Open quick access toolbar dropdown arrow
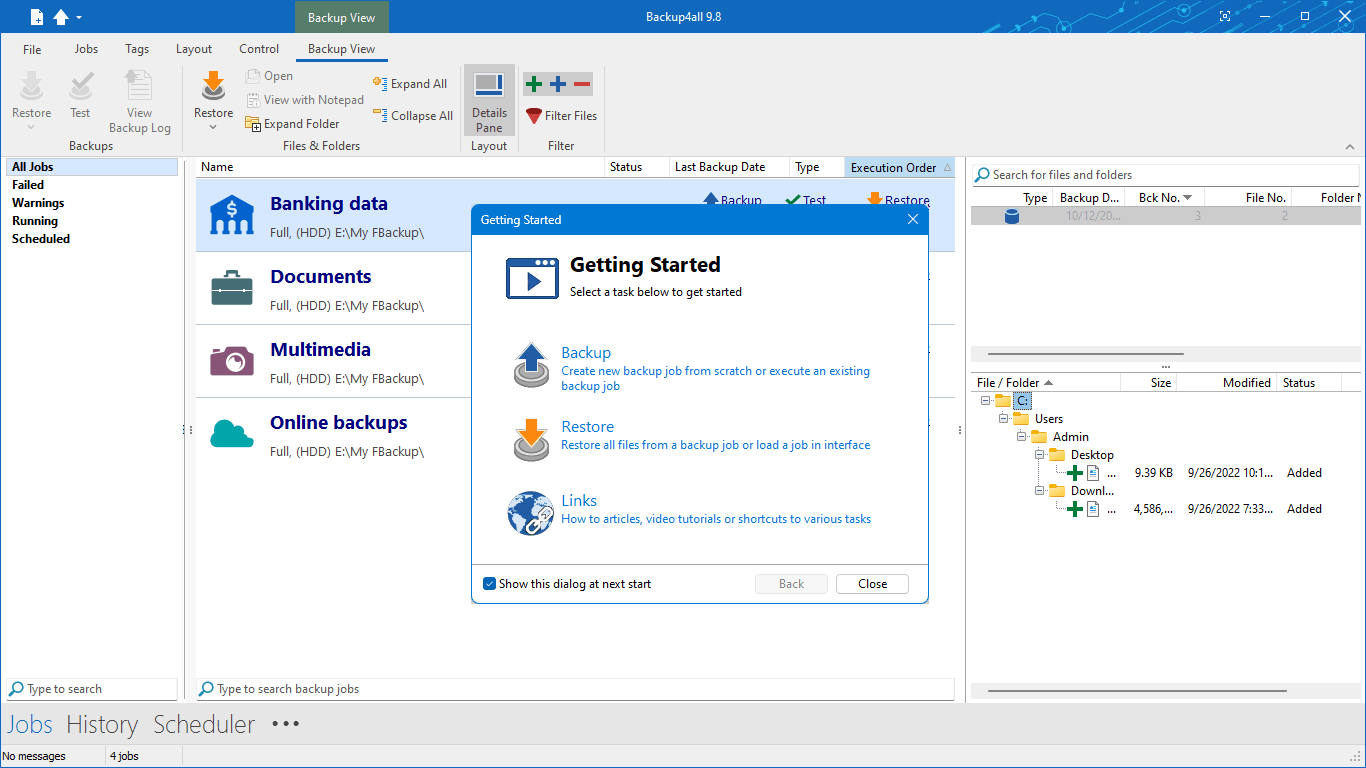Viewport: 1366px width, 768px height. [x=79, y=18]
